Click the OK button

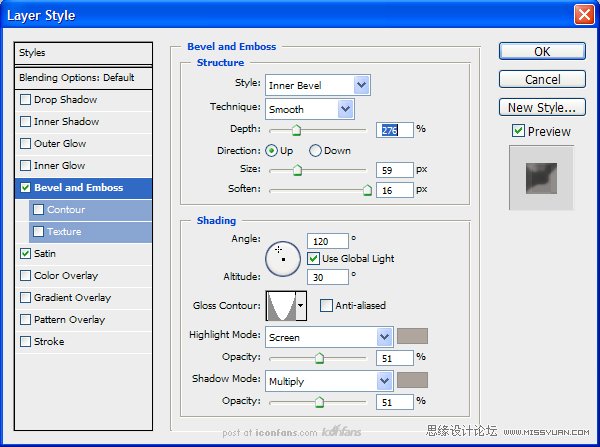pos(542,51)
